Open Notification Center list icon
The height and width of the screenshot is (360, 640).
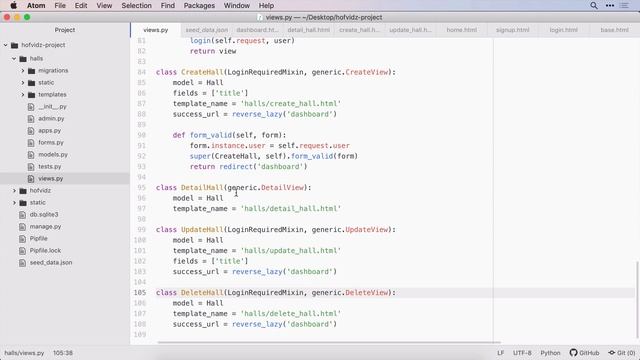point(624,5)
